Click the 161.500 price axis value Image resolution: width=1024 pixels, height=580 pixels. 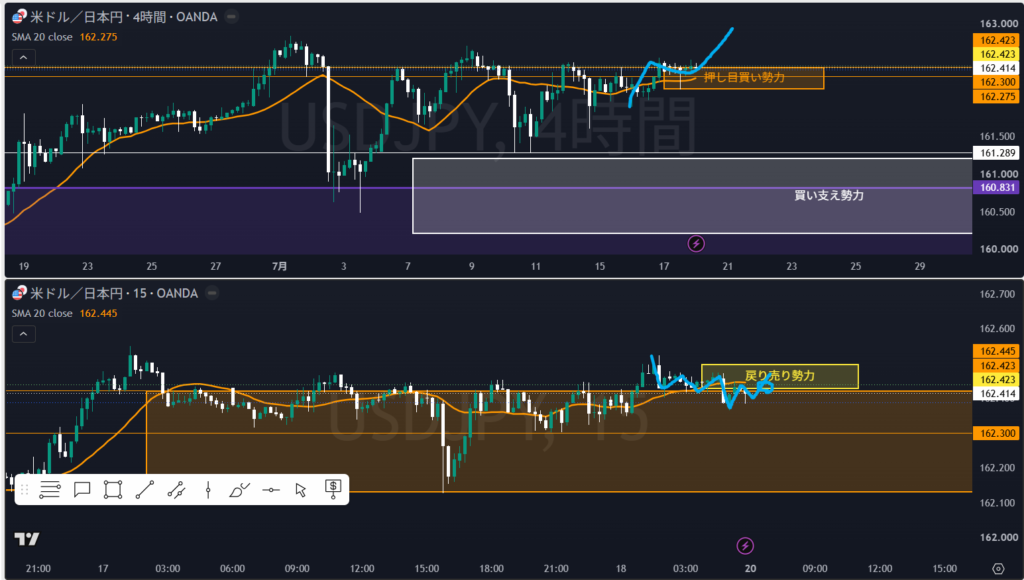997,137
